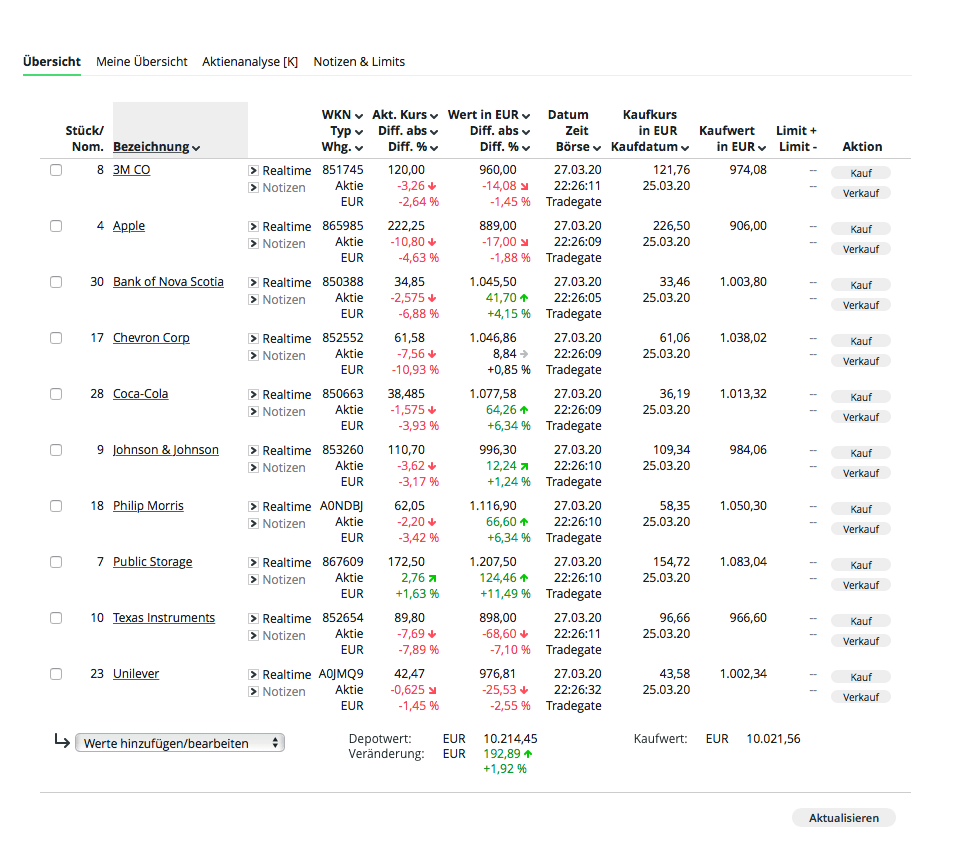The image size is (953, 859).
Task: Click Realtime arrow icon for Public Storage
Action: tap(253, 562)
